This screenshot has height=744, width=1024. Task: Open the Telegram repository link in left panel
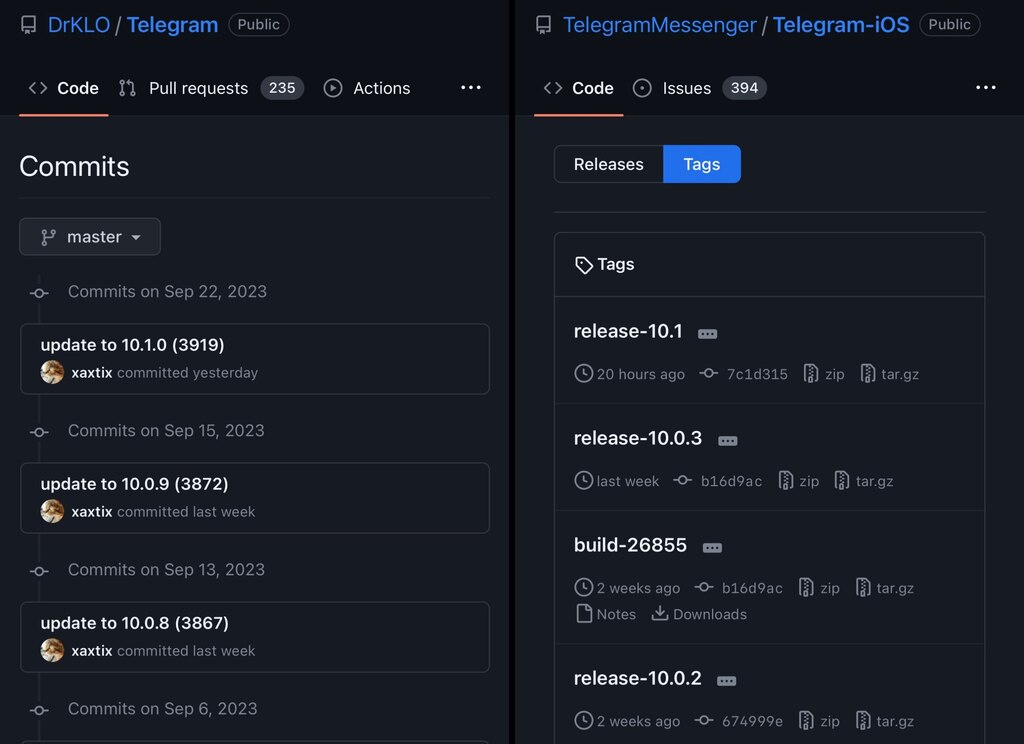172,25
